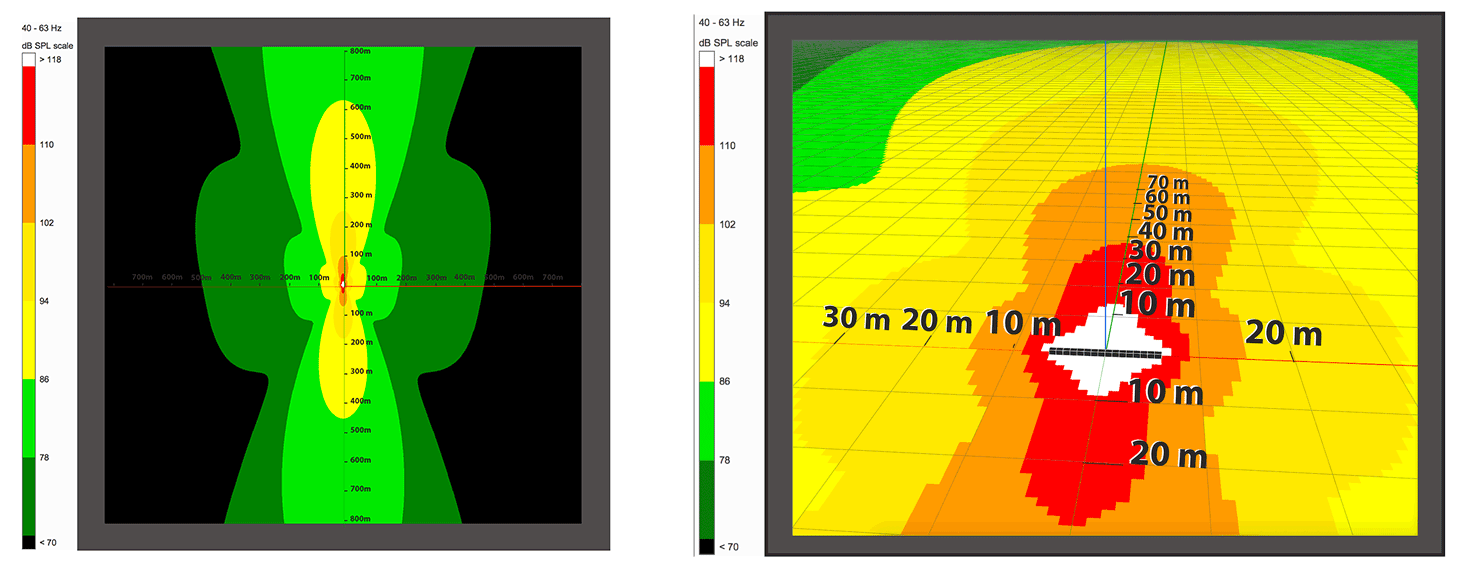Click the white >118 swatch in left legend
The height and width of the screenshot is (571, 1465).
(x=28, y=59)
